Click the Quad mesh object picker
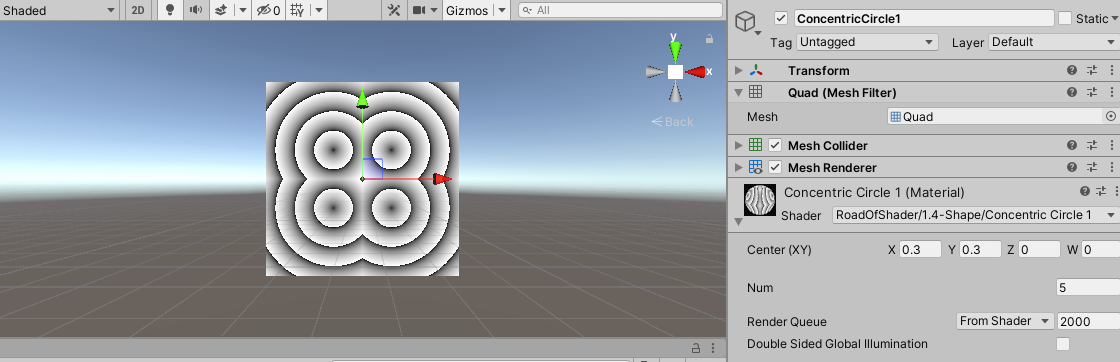The image size is (1120, 362). (1111, 116)
